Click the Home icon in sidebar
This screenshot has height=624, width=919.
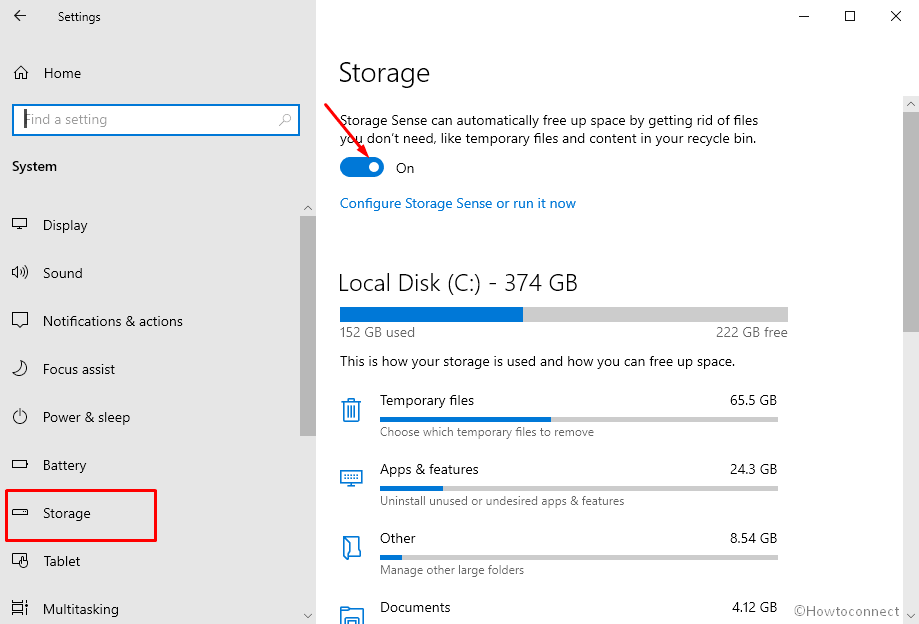pyautogui.click(x=21, y=73)
